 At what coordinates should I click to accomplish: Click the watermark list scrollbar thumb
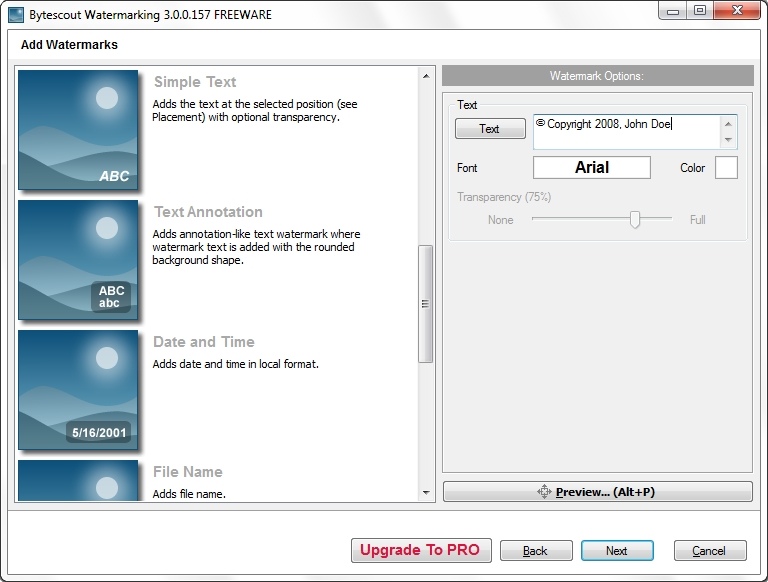click(x=427, y=303)
